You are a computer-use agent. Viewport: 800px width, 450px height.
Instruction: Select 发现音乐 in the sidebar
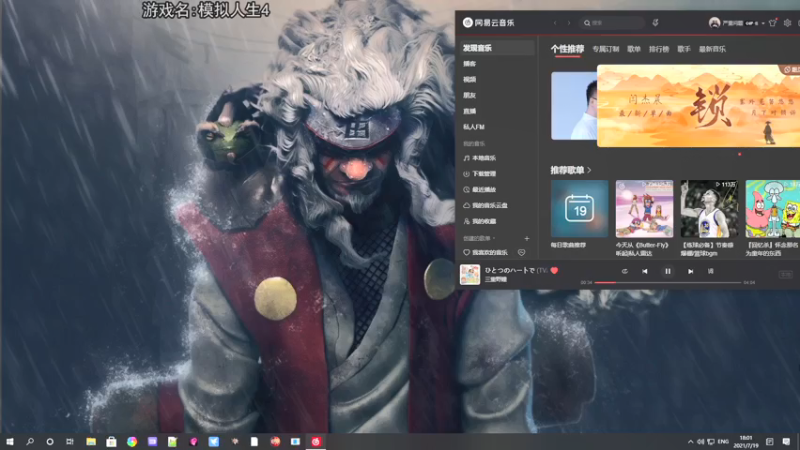pos(497,48)
